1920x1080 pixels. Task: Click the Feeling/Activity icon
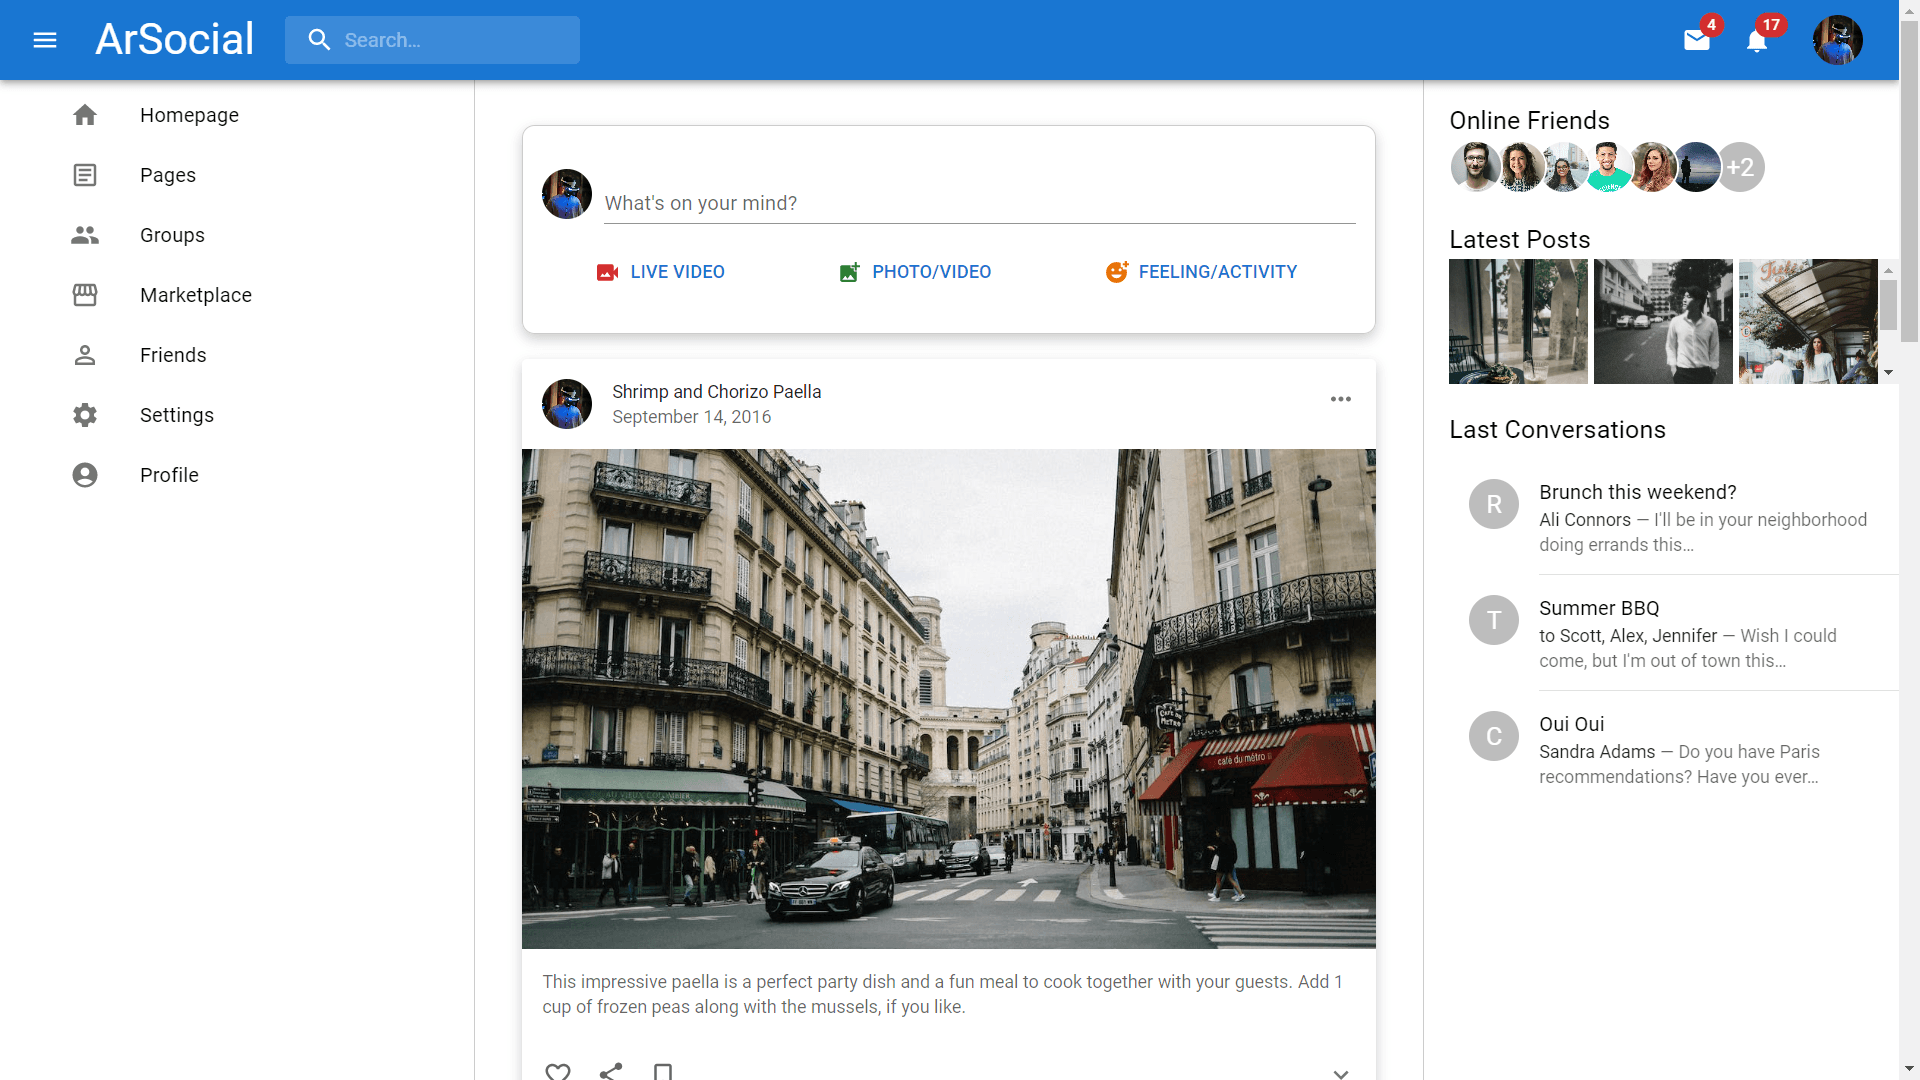point(1117,272)
